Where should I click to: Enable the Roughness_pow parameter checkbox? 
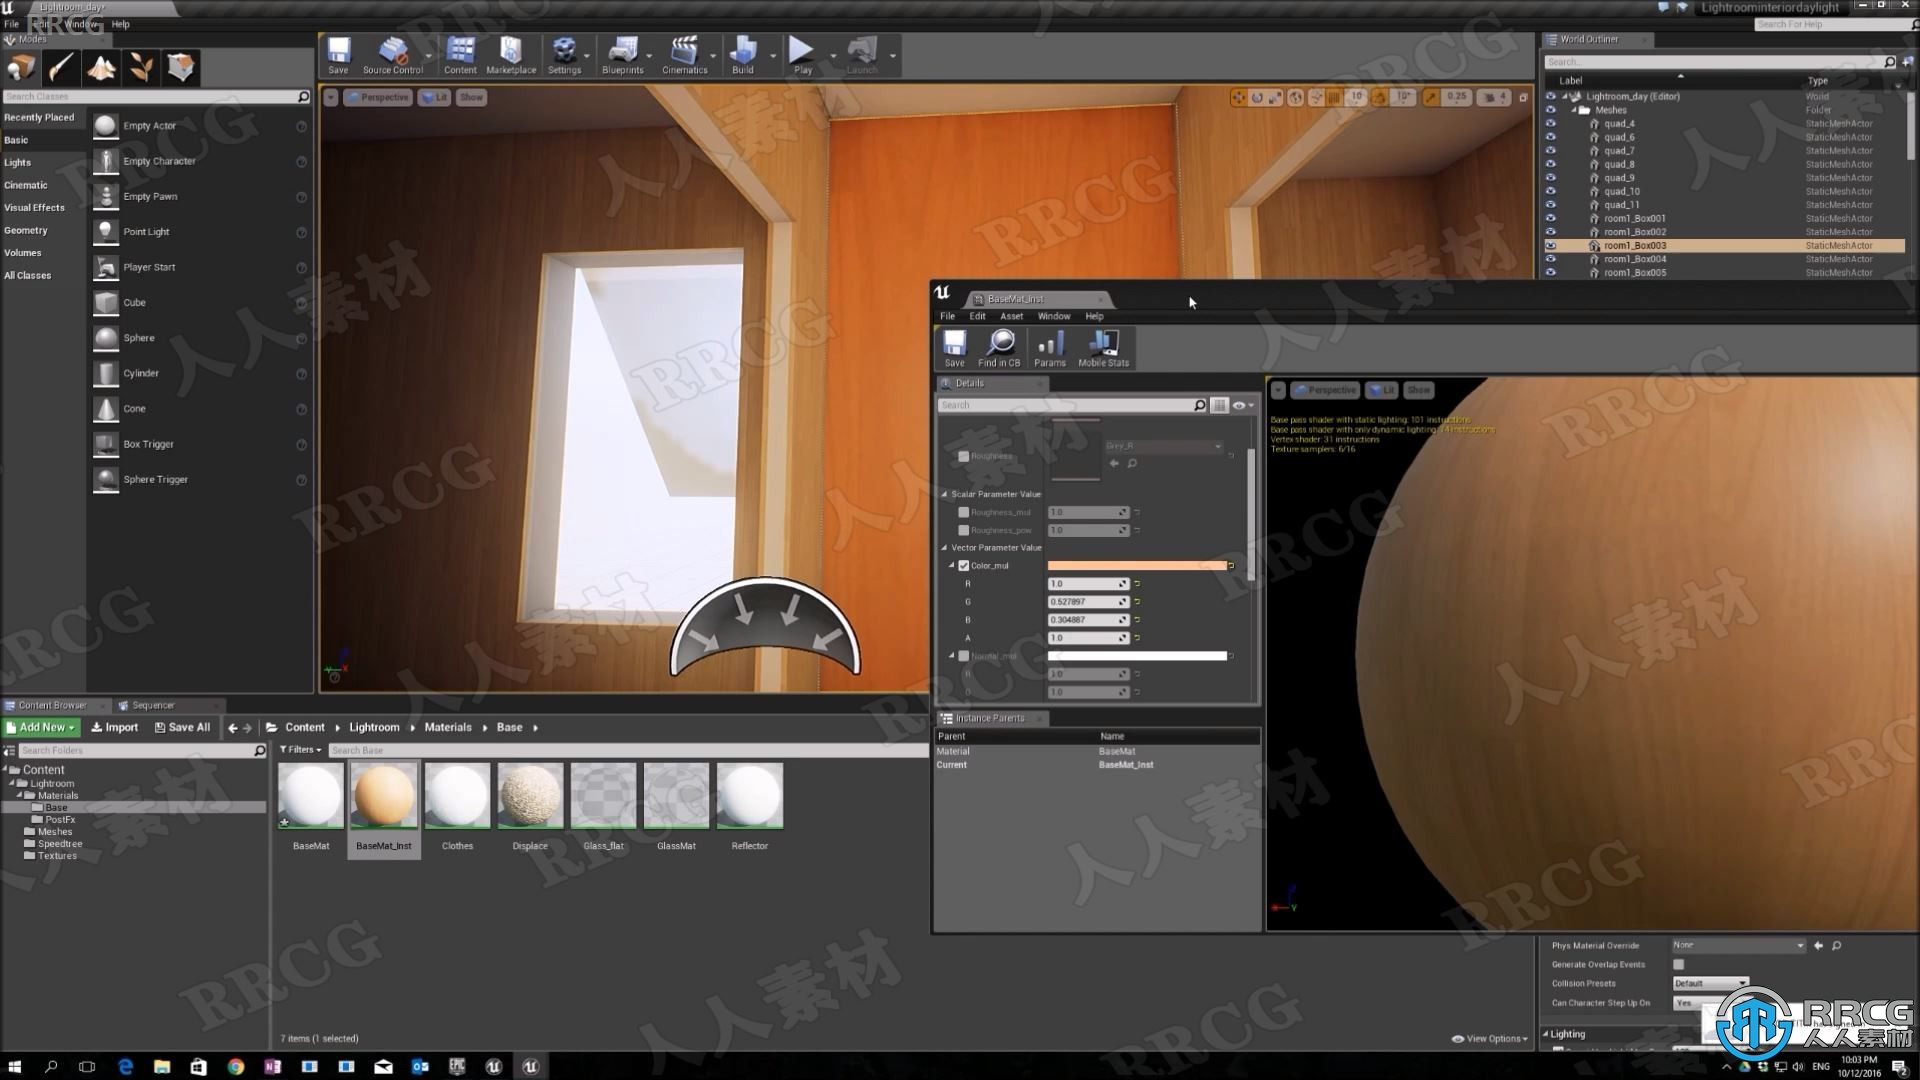pyautogui.click(x=964, y=530)
